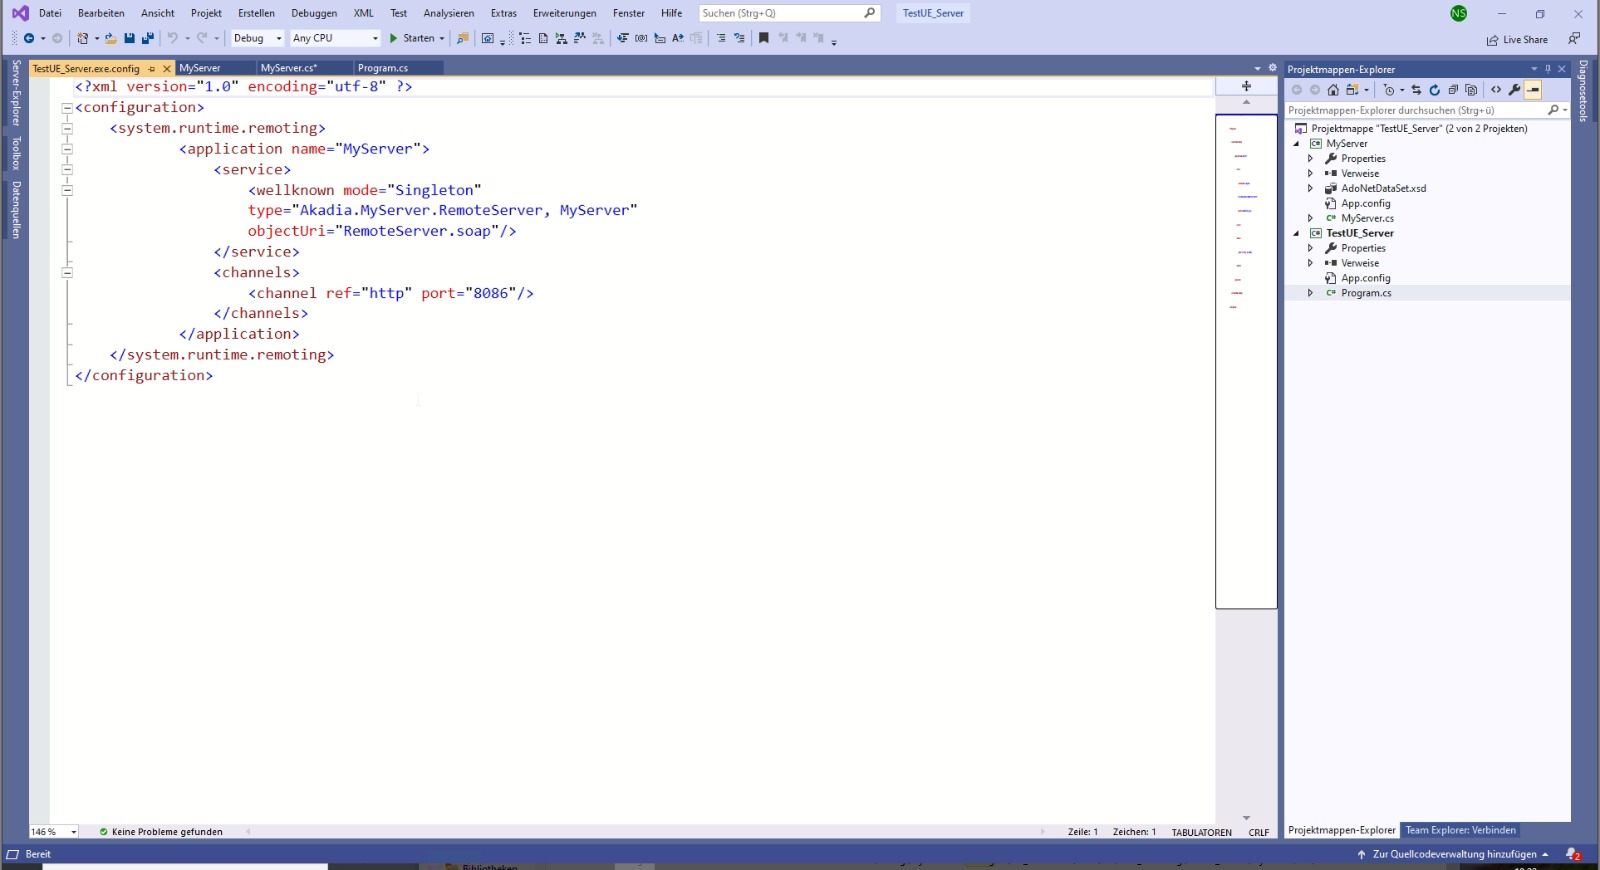Click the NS account avatar
1600x870 pixels.
[1459, 13]
